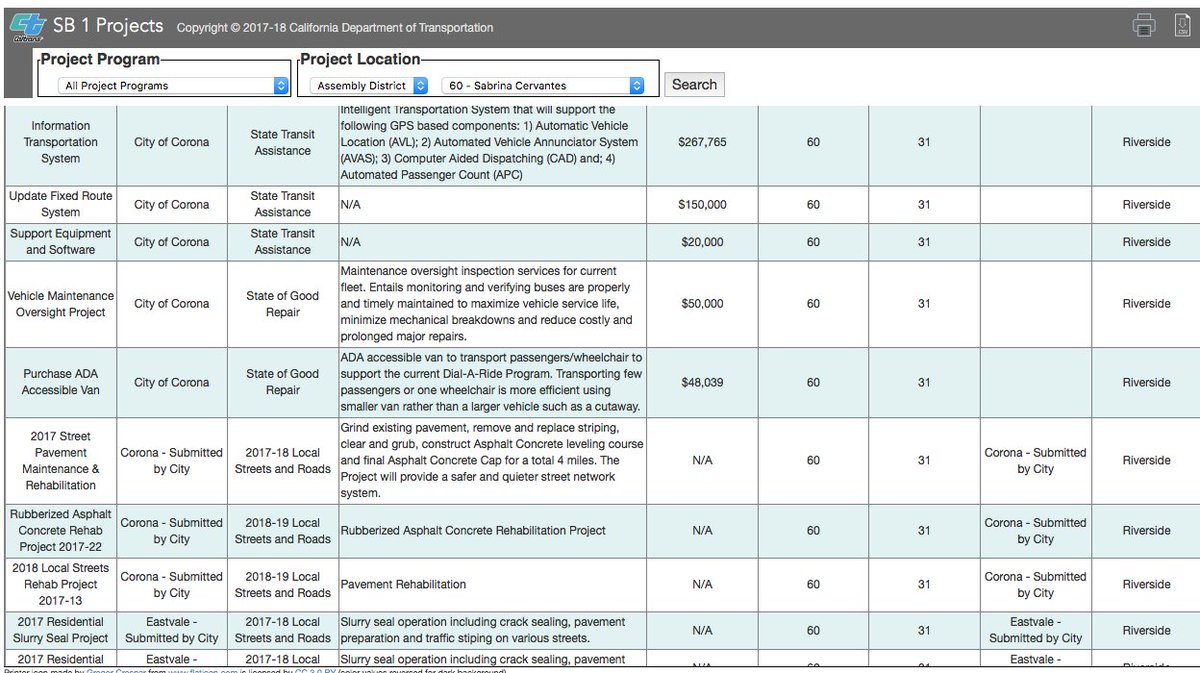The width and height of the screenshot is (1200, 673).
Task: Click Rubberized Asphalt Concrete Rehab Project 2017-22
Action: pos(61,531)
